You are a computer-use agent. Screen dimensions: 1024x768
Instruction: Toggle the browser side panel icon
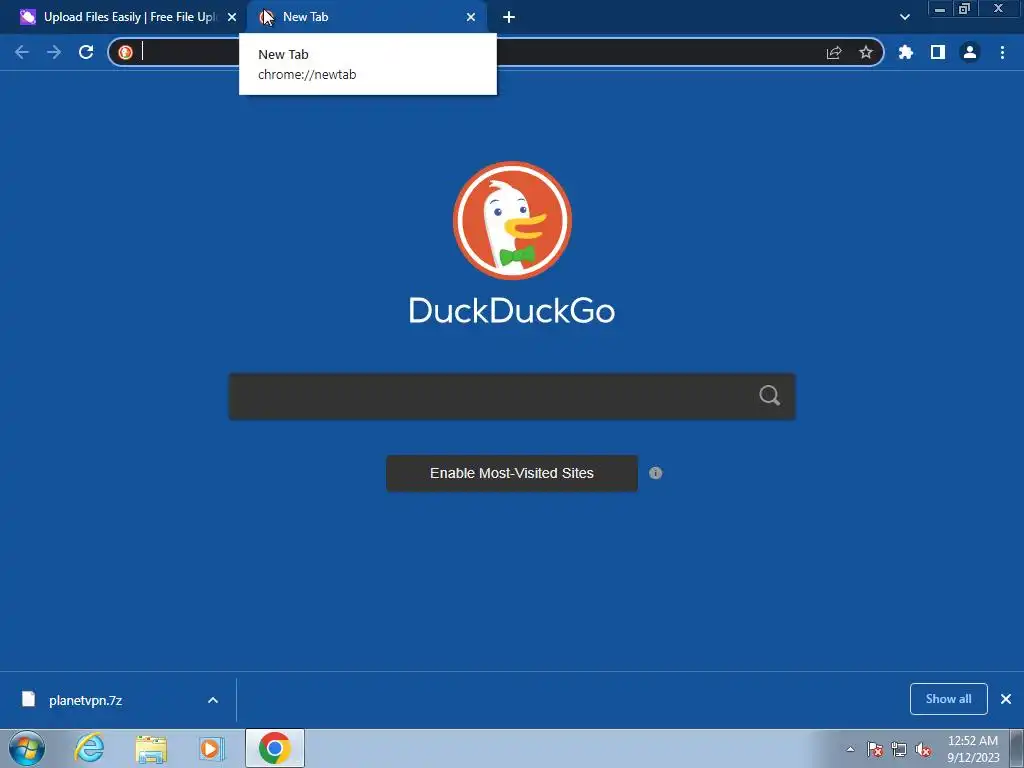938,52
